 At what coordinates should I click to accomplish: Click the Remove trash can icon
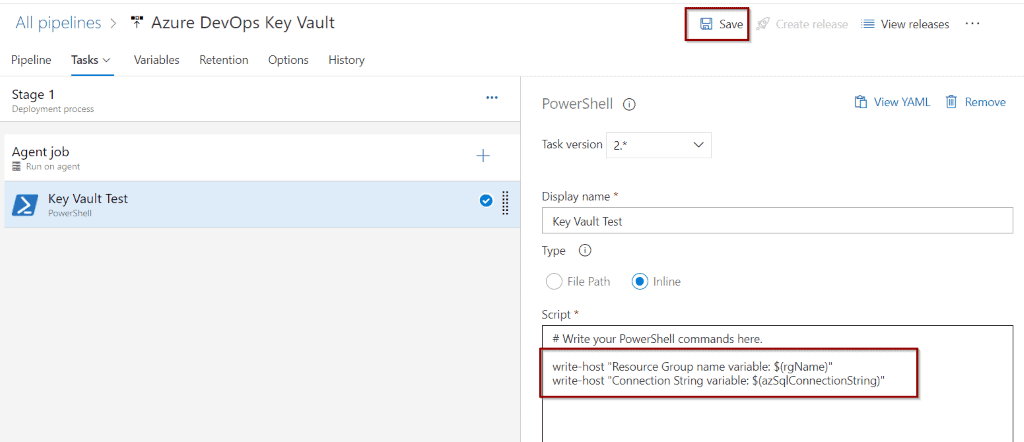[952, 102]
